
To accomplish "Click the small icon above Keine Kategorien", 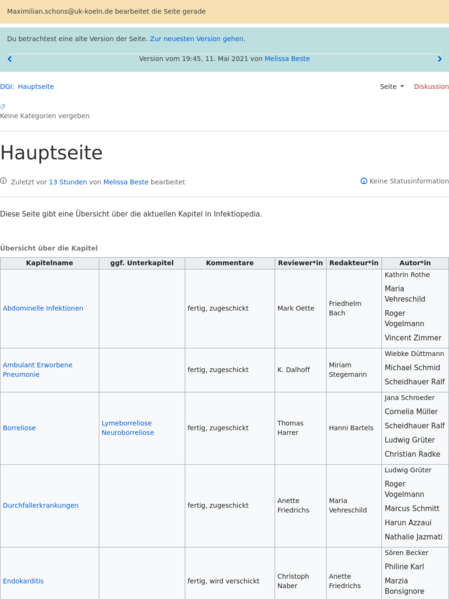I will 3,107.
